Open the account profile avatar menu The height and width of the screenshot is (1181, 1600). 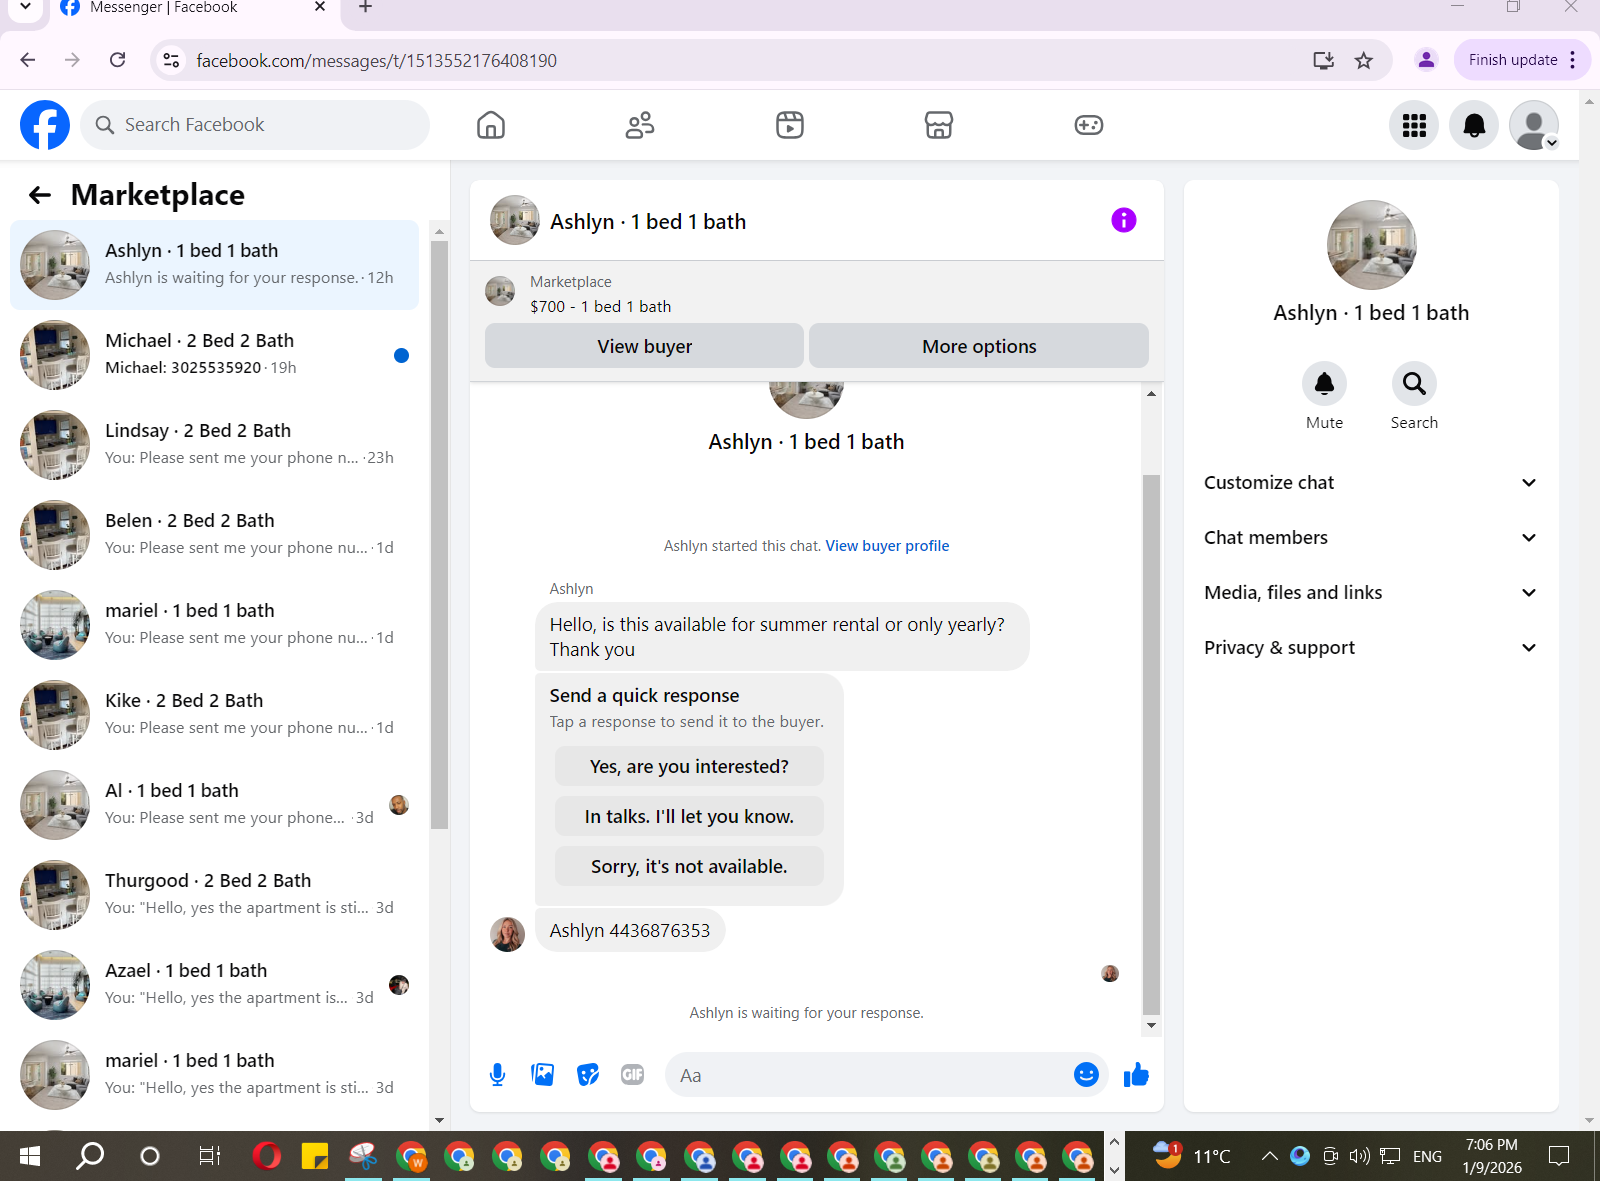tap(1534, 125)
